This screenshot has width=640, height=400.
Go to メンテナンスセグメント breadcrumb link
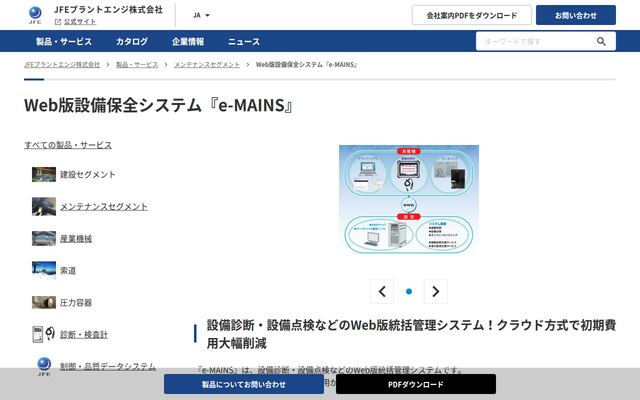(207, 64)
